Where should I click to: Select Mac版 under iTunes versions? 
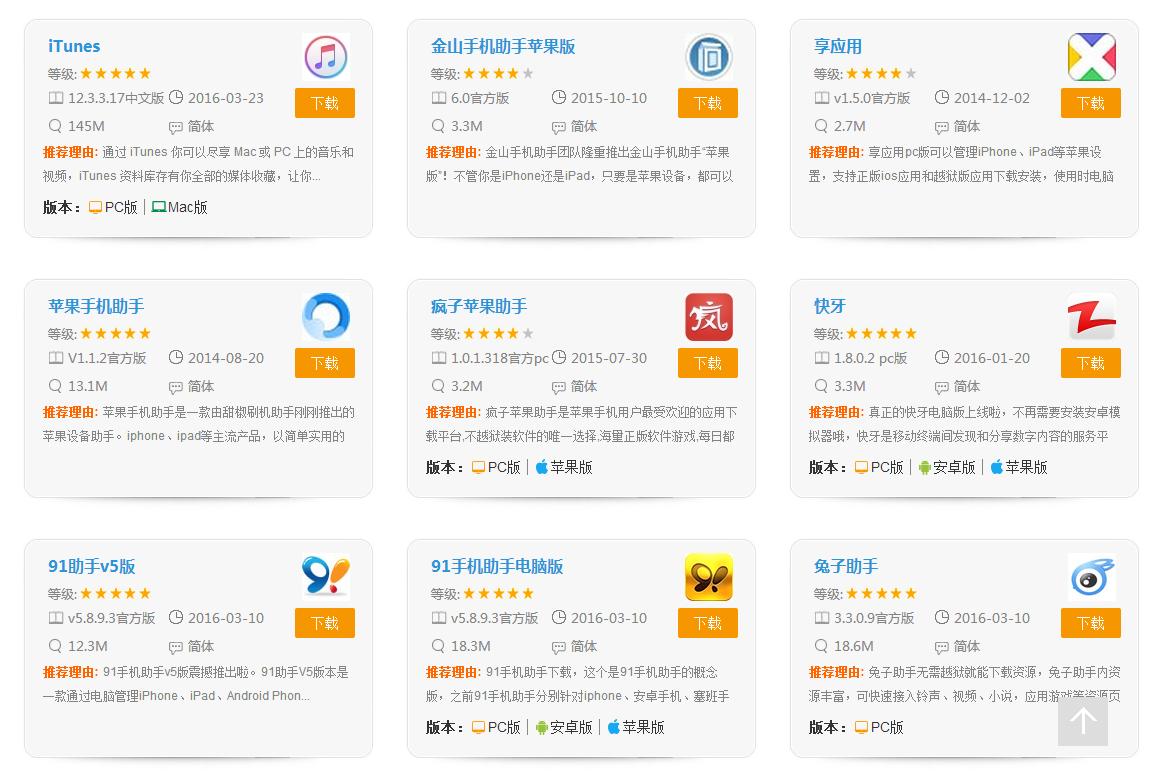179,207
